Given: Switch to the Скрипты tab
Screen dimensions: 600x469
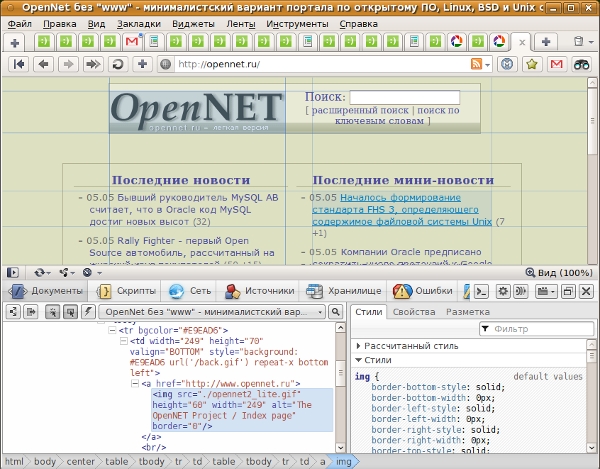Looking at the screenshot, I should pos(127,291).
